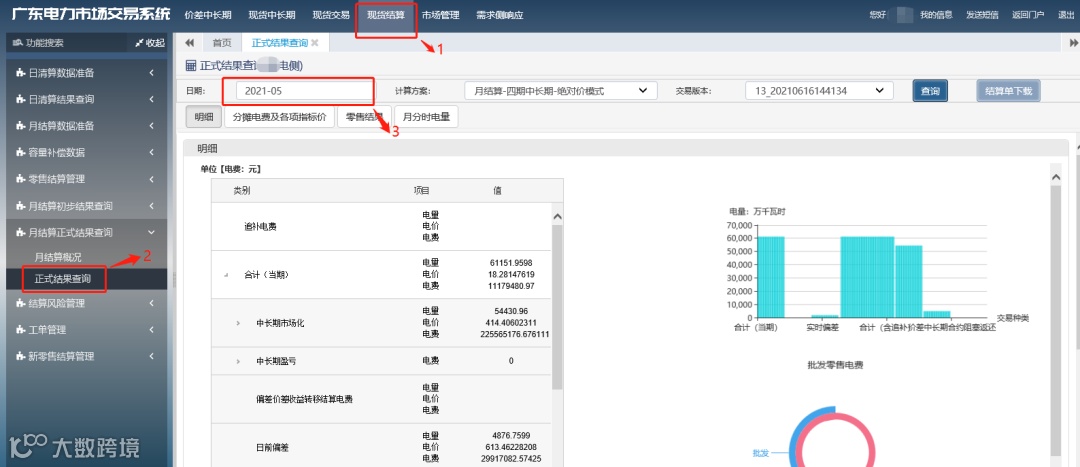This screenshot has width=1080, height=467.
Task: Click the 合计（当期） bar in chart
Action: [770, 276]
